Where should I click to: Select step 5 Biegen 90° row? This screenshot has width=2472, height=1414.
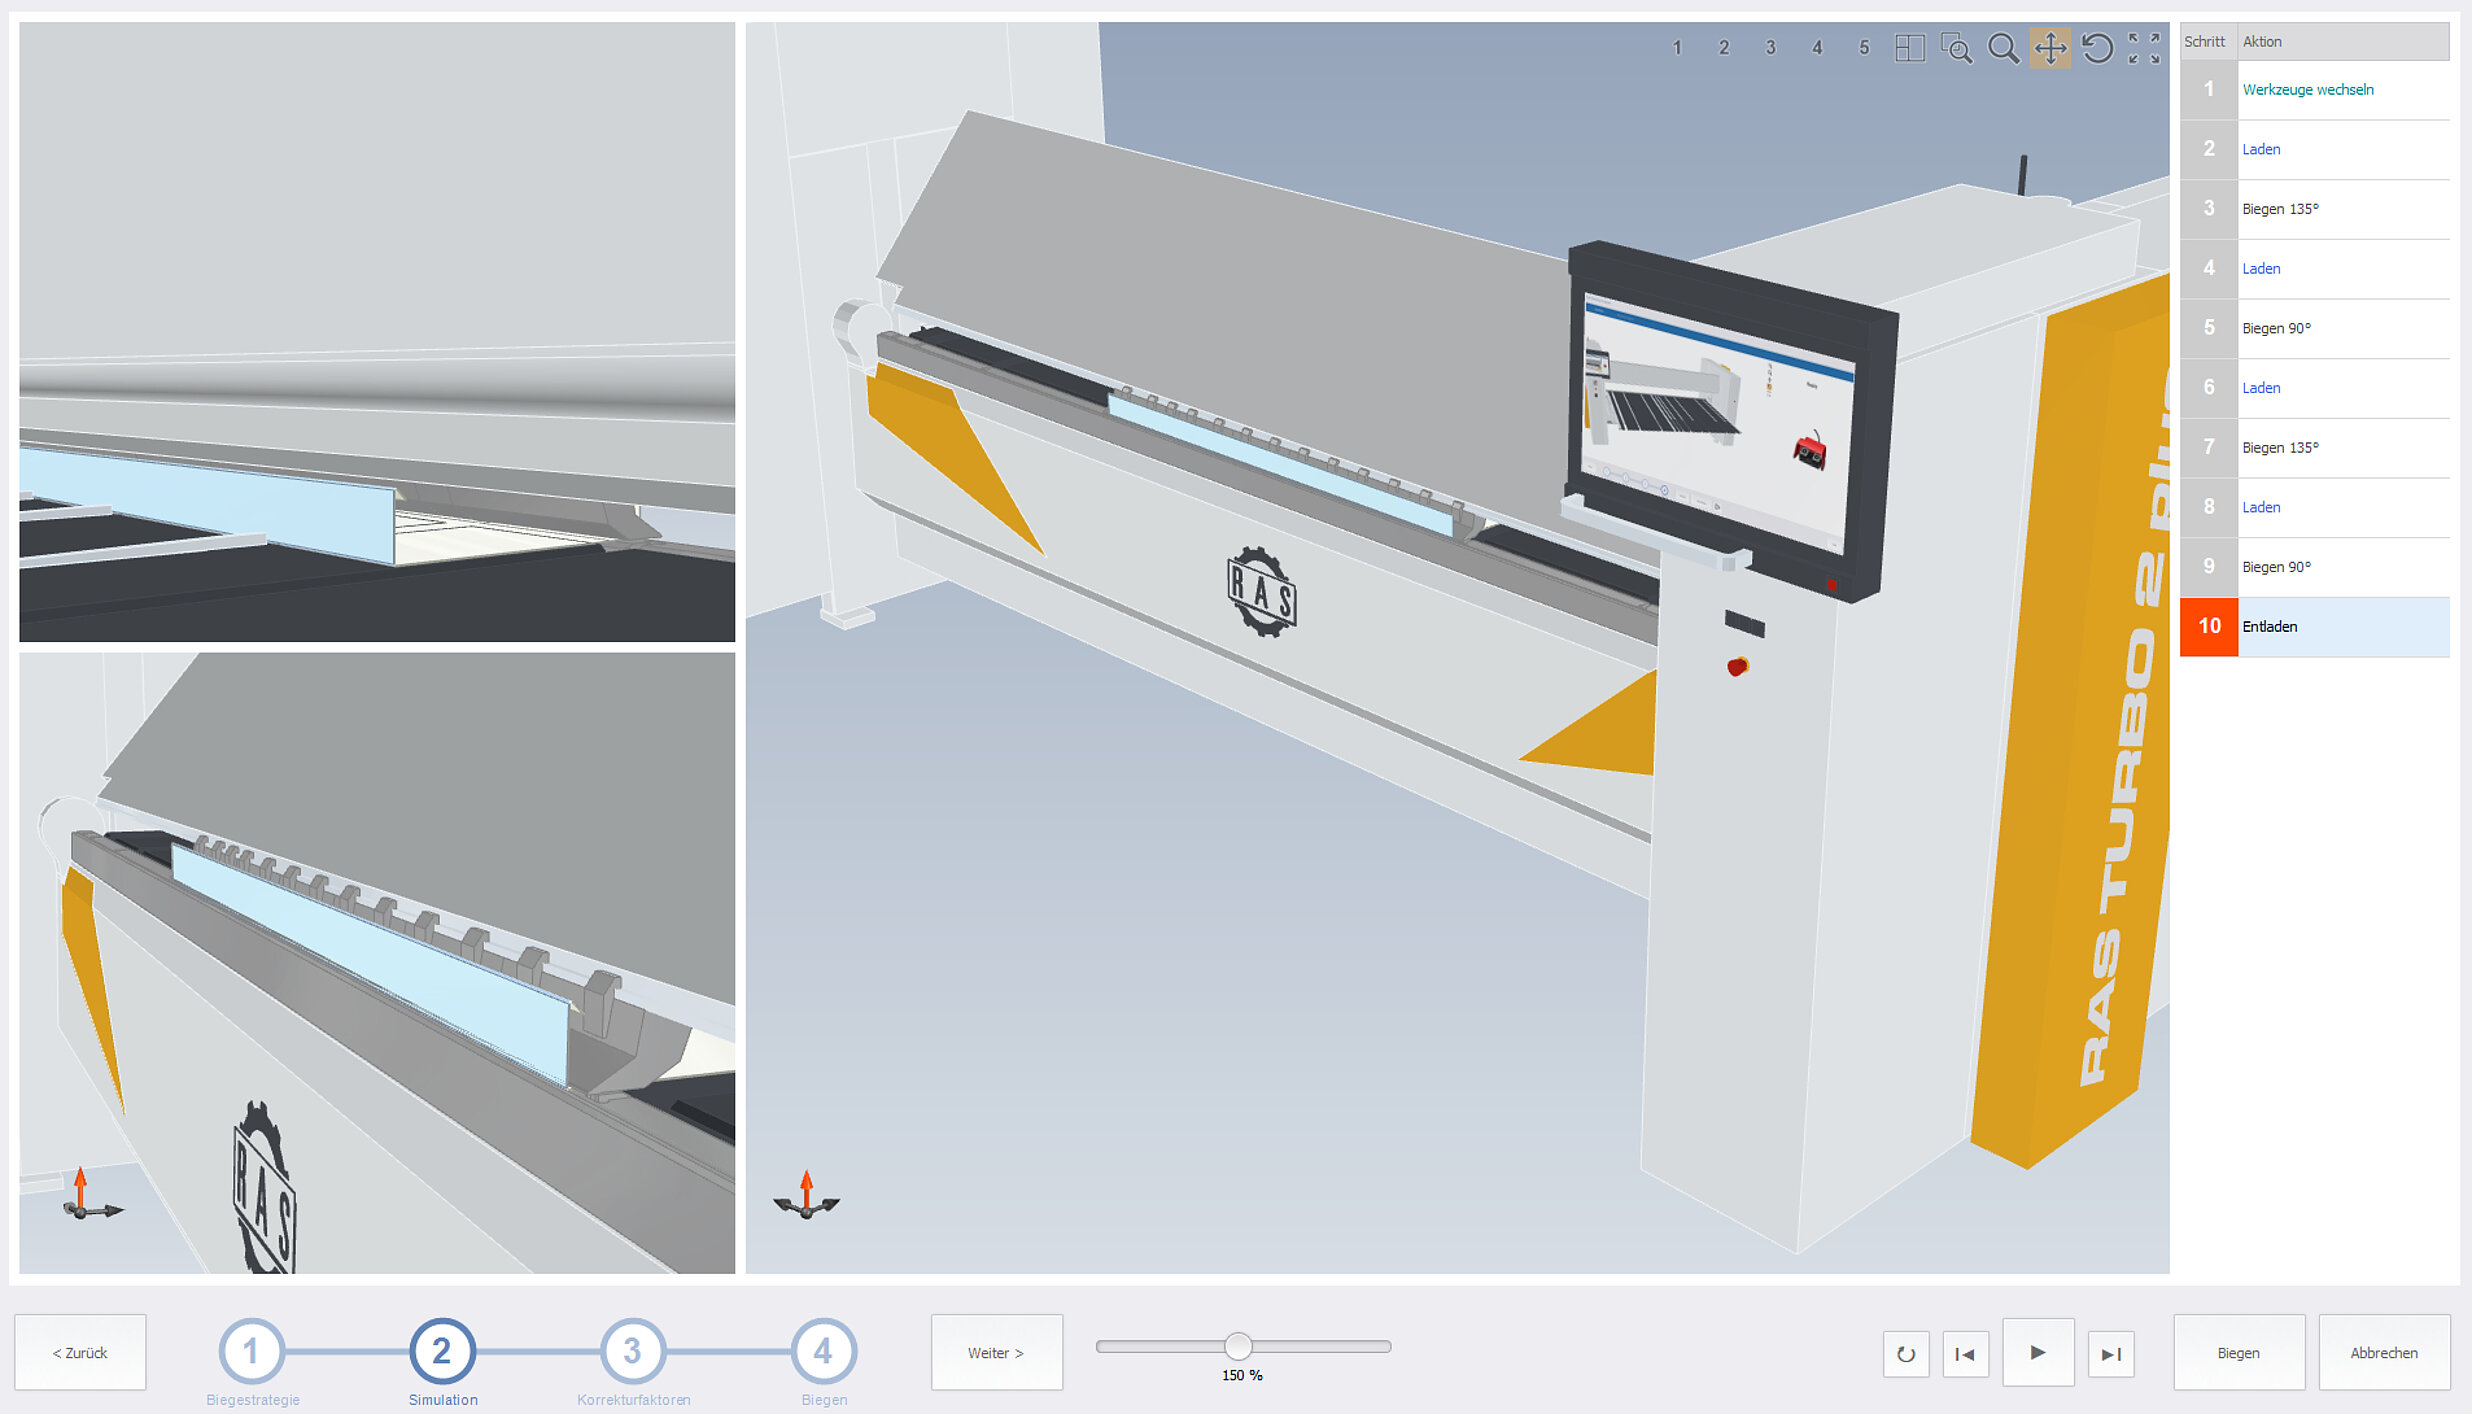[x=2276, y=328]
